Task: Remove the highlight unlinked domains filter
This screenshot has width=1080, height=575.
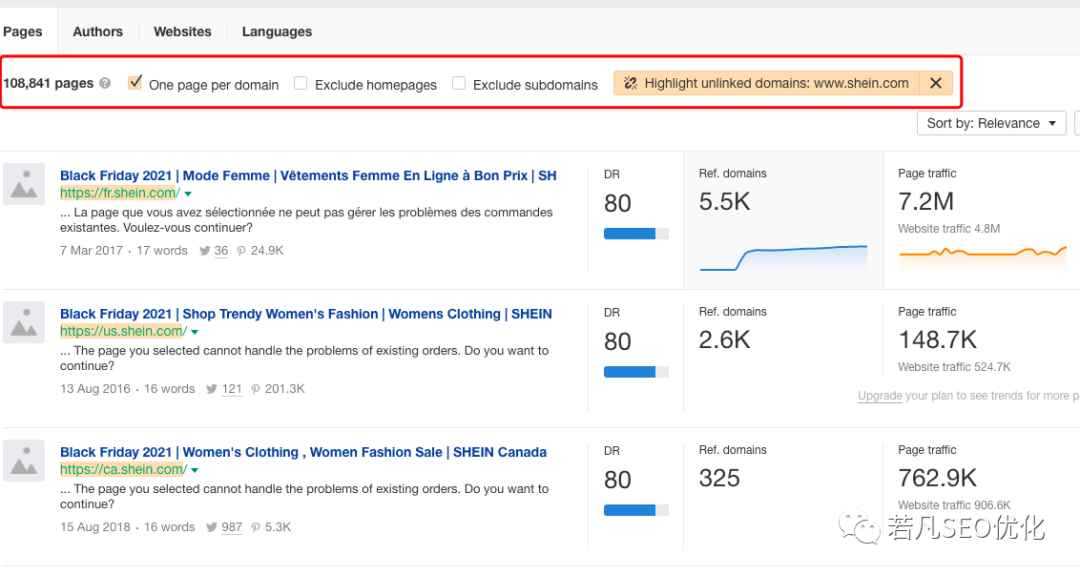Action: 936,84
